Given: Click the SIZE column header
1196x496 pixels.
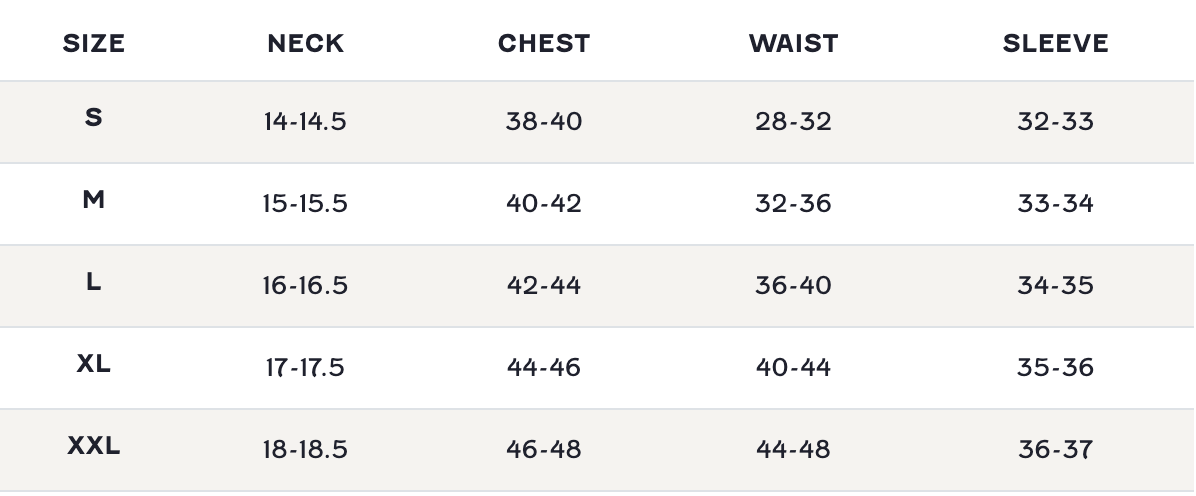Looking at the screenshot, I should [x=94, y=44].
